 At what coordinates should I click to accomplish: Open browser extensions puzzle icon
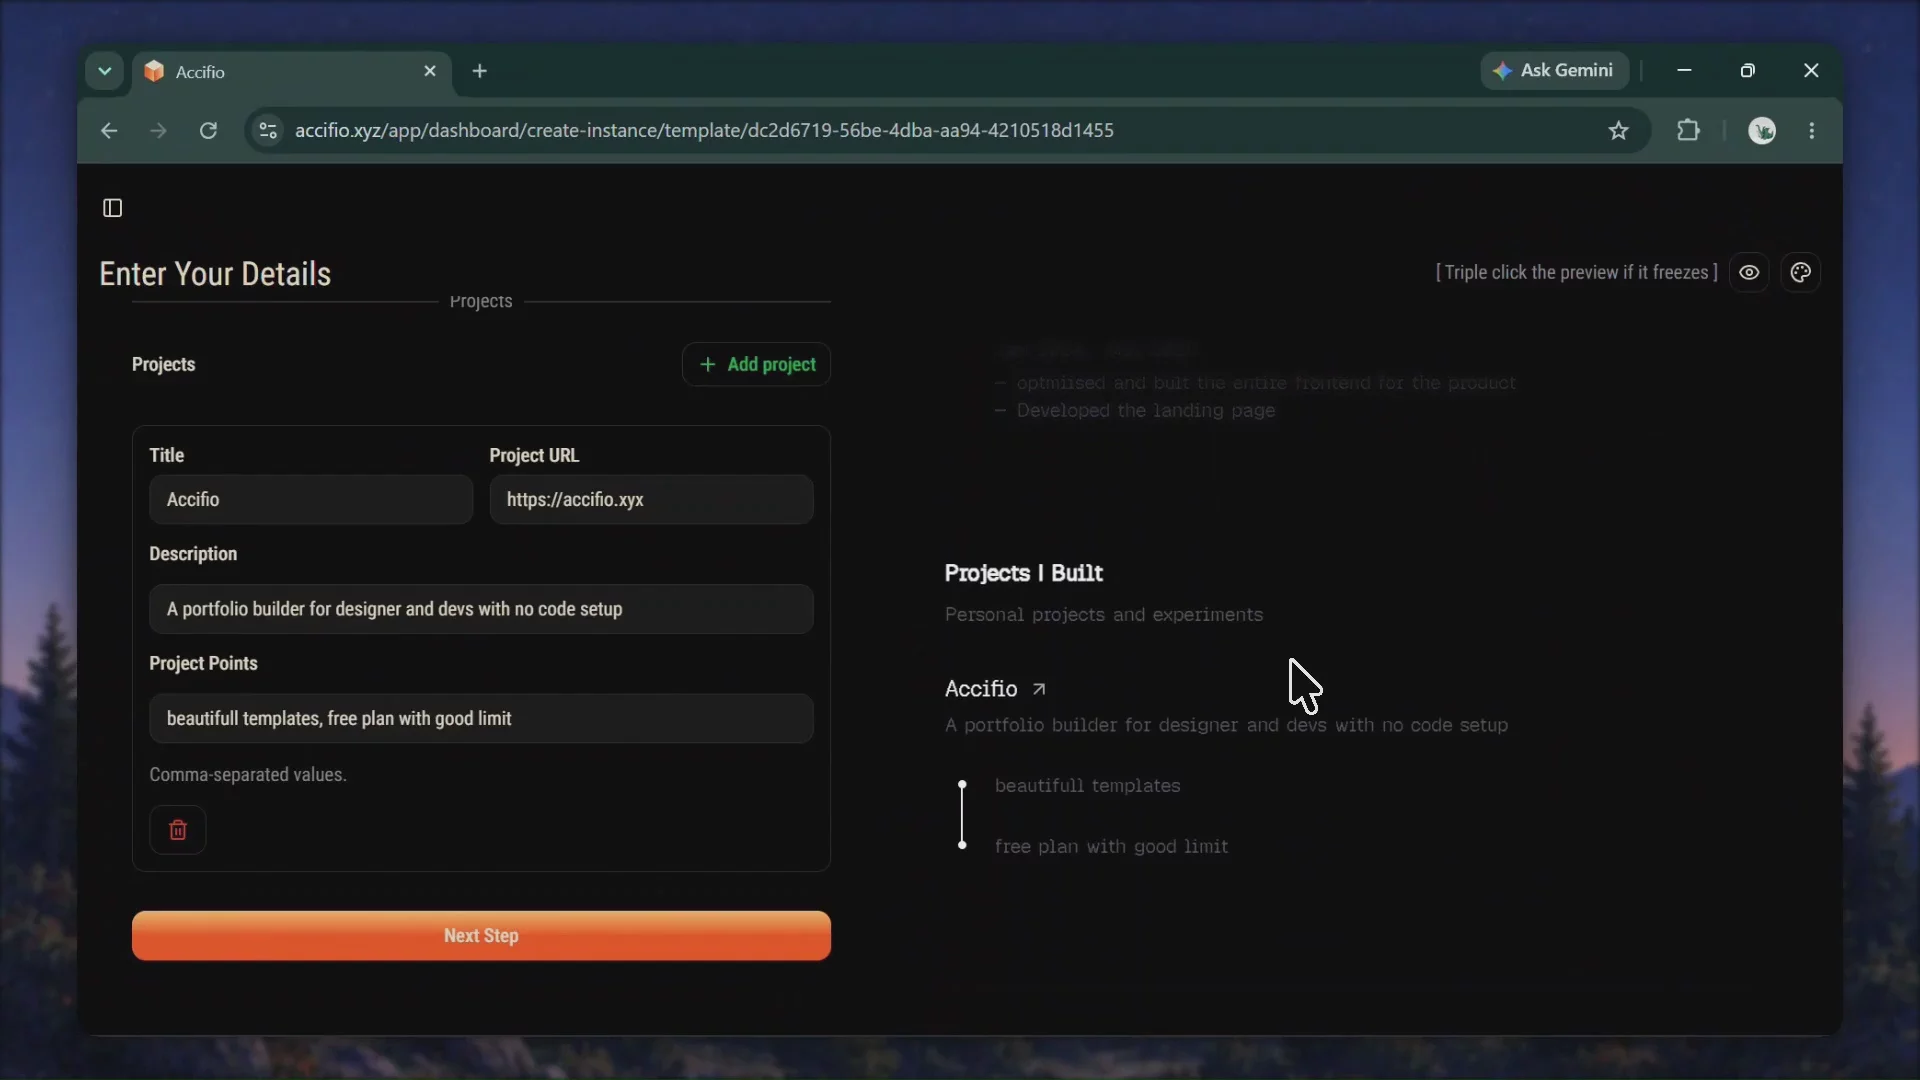click(x=1689, y=130)
